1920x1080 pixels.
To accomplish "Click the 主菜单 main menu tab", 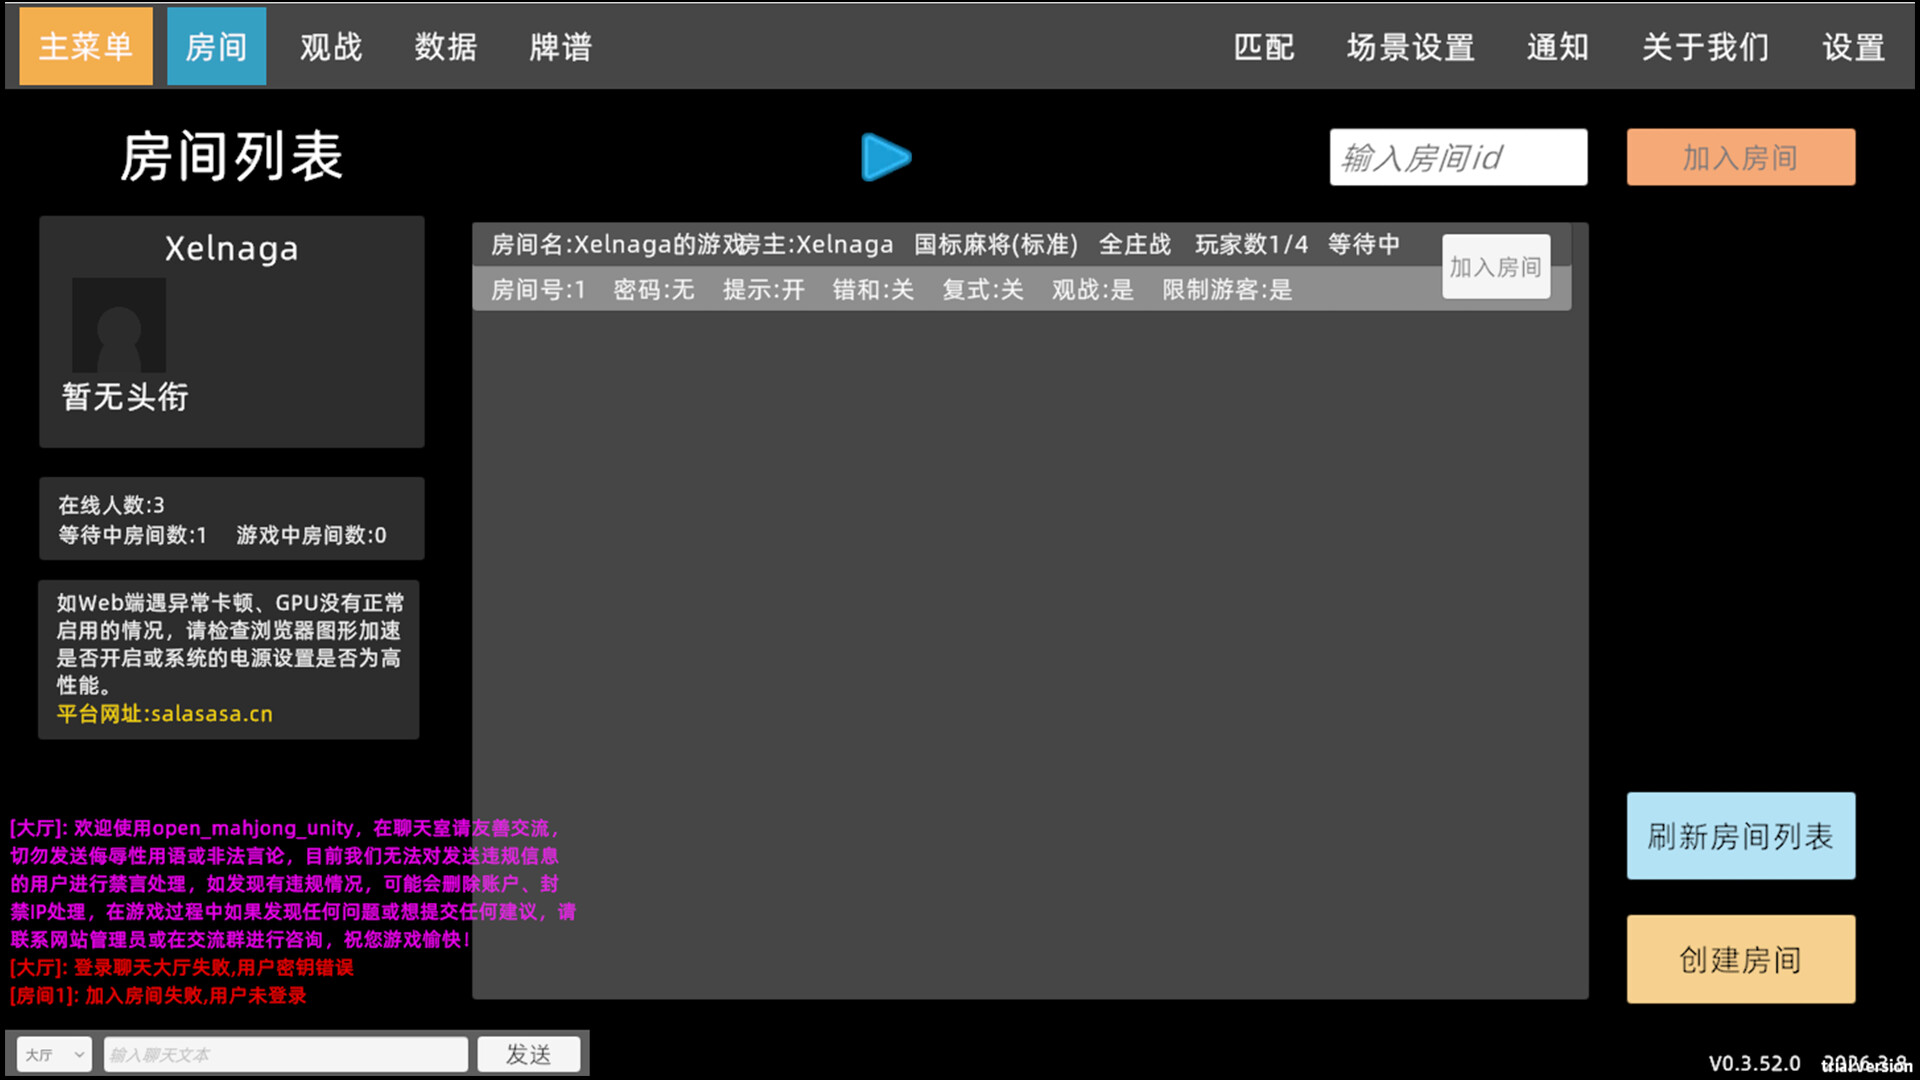I will (86, 46).
